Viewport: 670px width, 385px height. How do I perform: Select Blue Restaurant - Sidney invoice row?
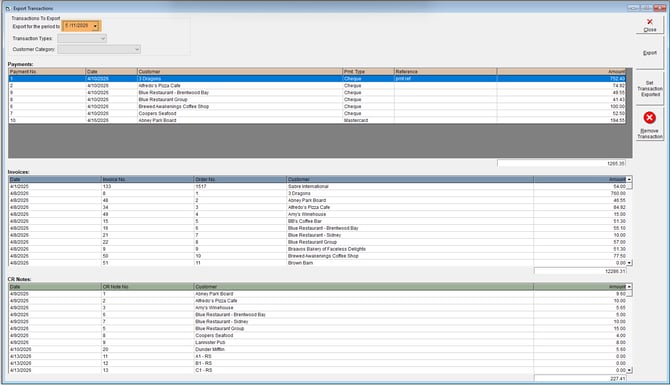click(x=317, y=235)
